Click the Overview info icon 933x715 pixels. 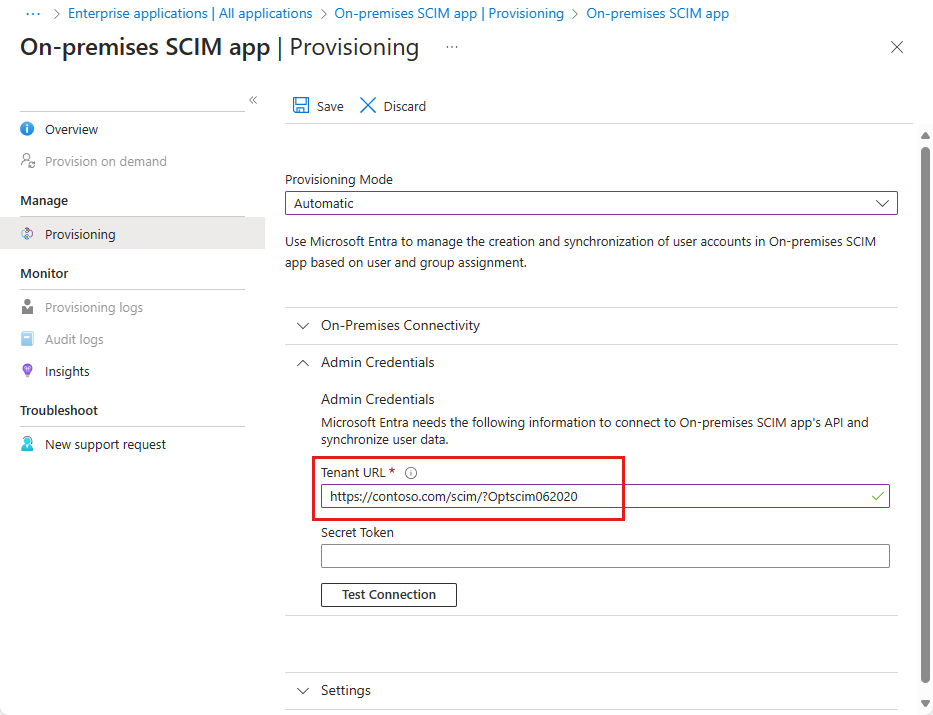coord(27,128)
